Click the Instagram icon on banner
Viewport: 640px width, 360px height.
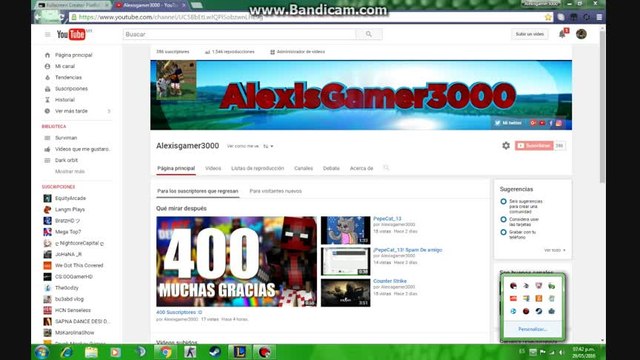559,123
